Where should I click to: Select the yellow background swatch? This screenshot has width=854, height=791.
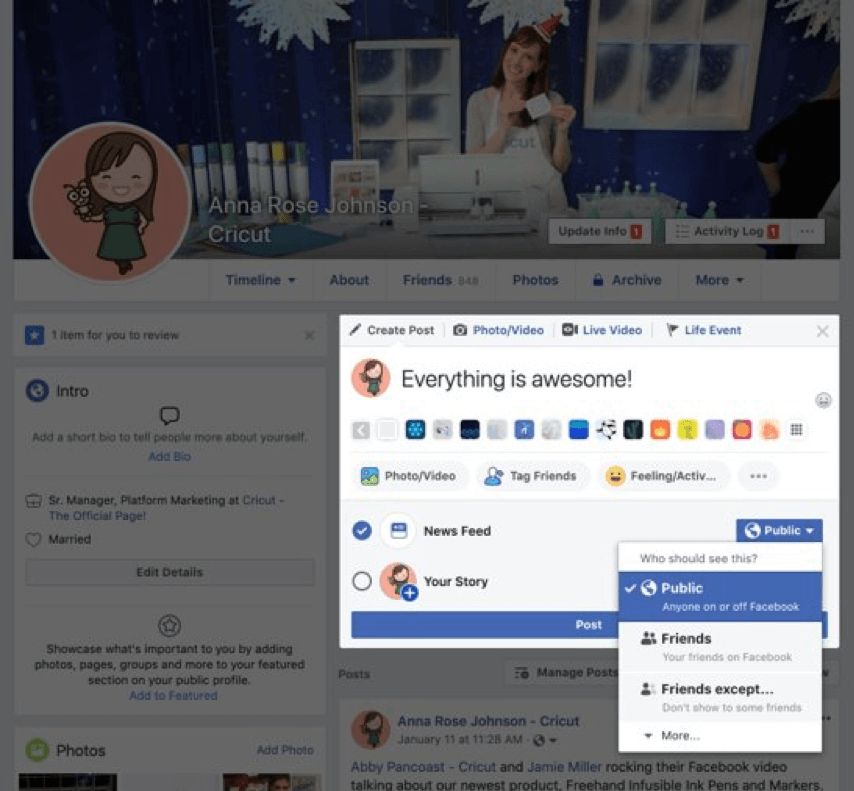[x=687, y=430]
